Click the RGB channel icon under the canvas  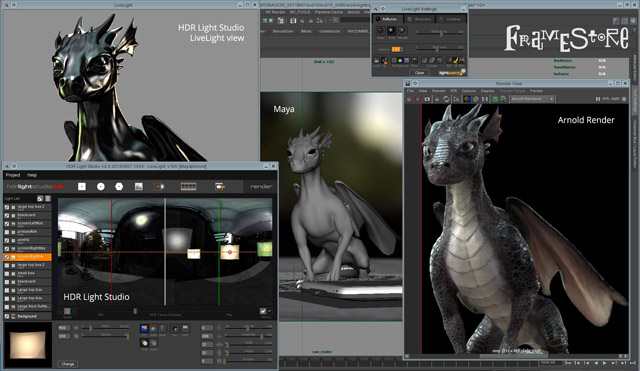point(67,311)
